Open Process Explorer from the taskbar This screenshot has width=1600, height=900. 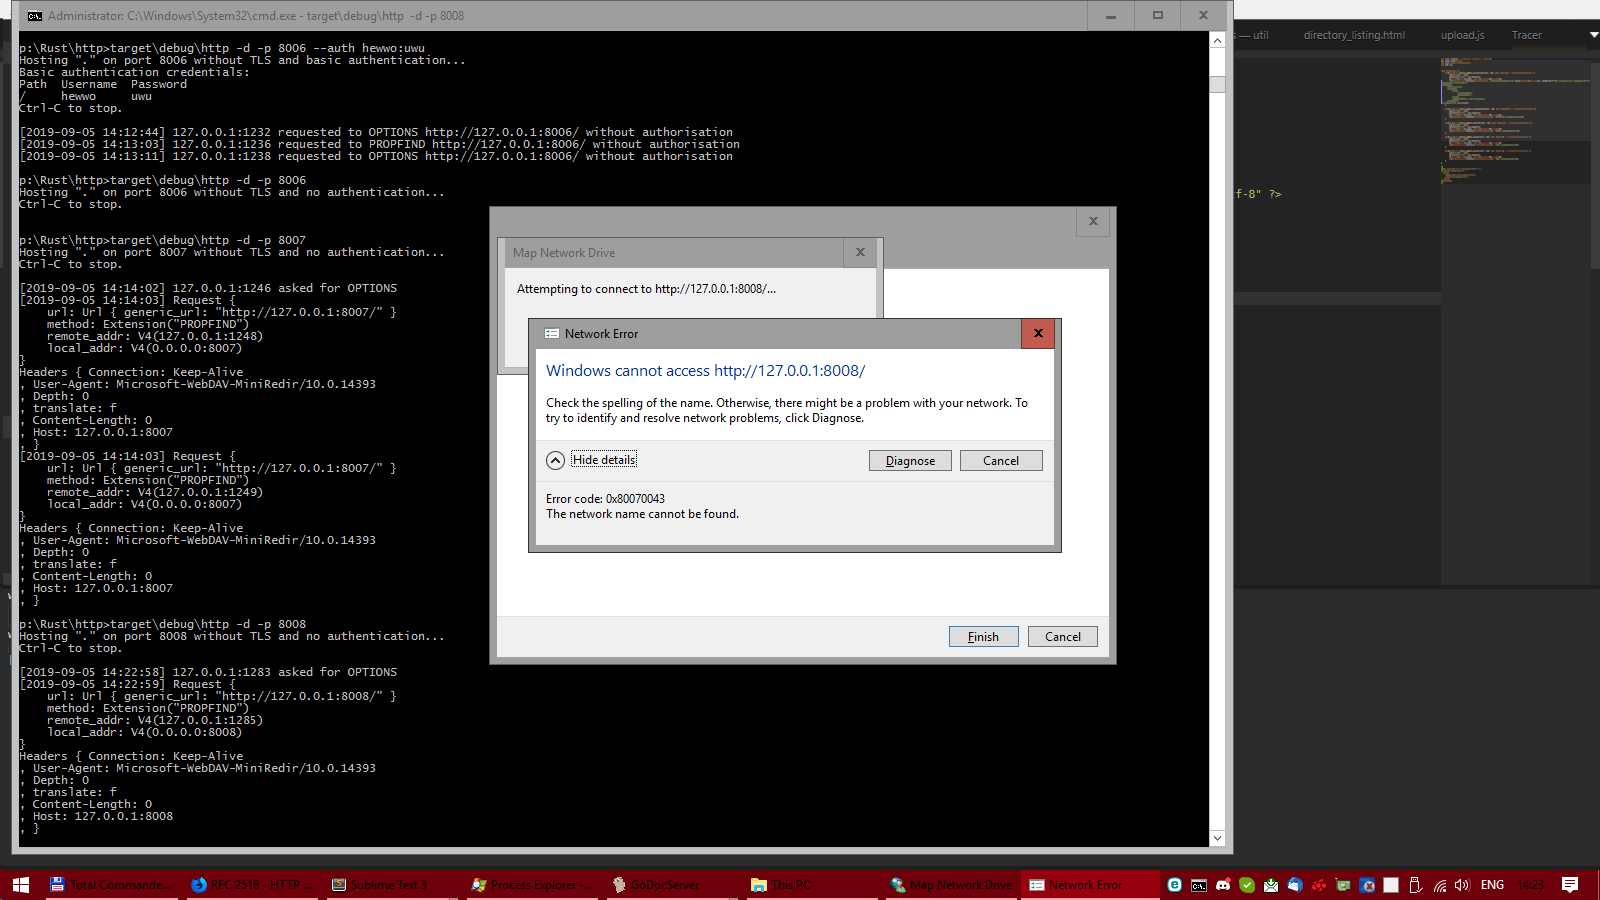coord(532,885)
